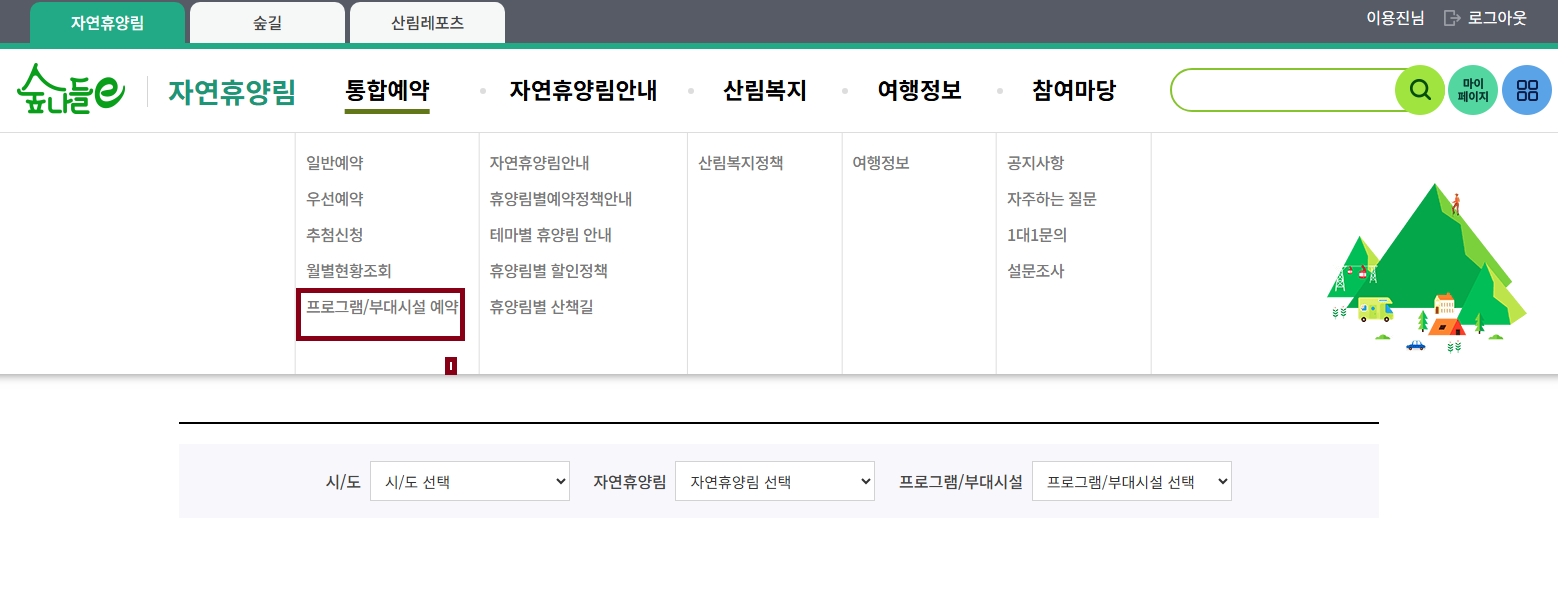
Task: Open the 자연휴양림 선택 dropdown
Action: [775, 481]
